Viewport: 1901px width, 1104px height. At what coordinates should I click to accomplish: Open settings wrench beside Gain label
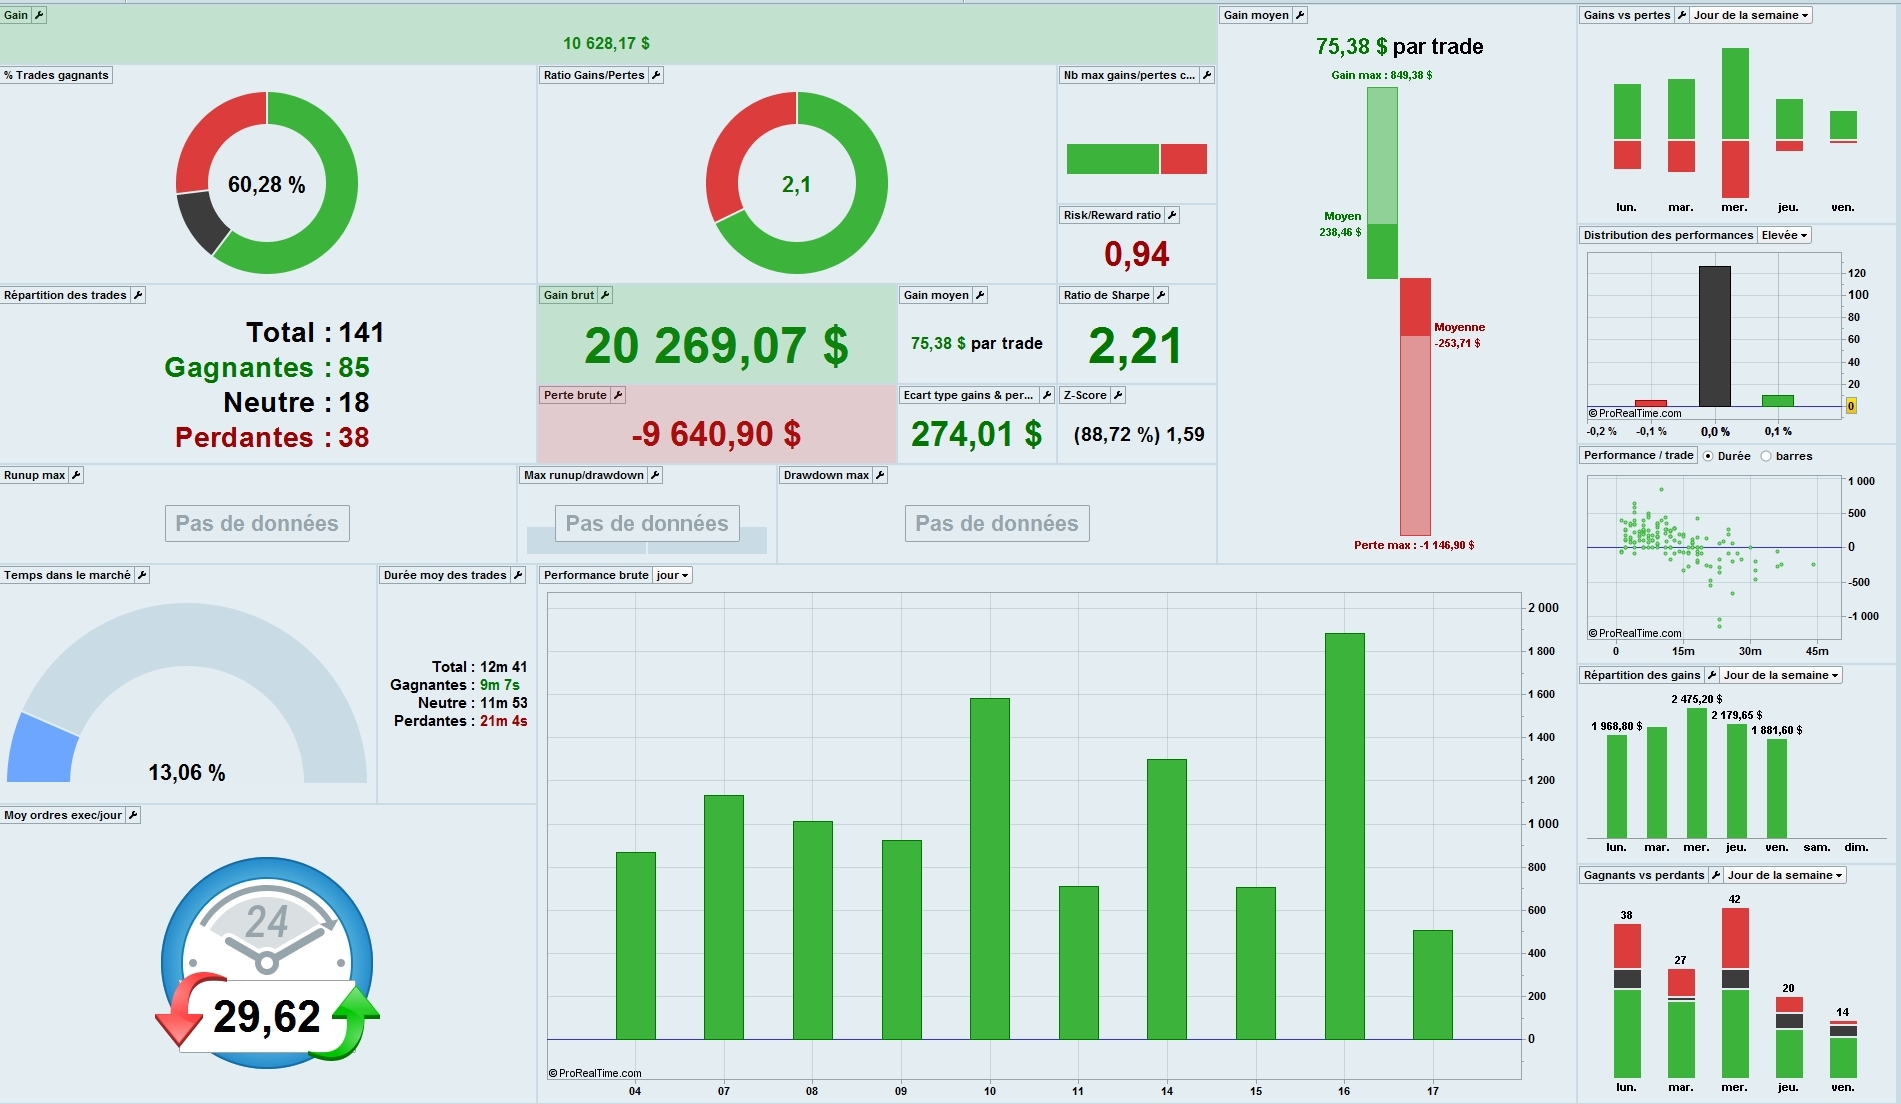[39, 15]
